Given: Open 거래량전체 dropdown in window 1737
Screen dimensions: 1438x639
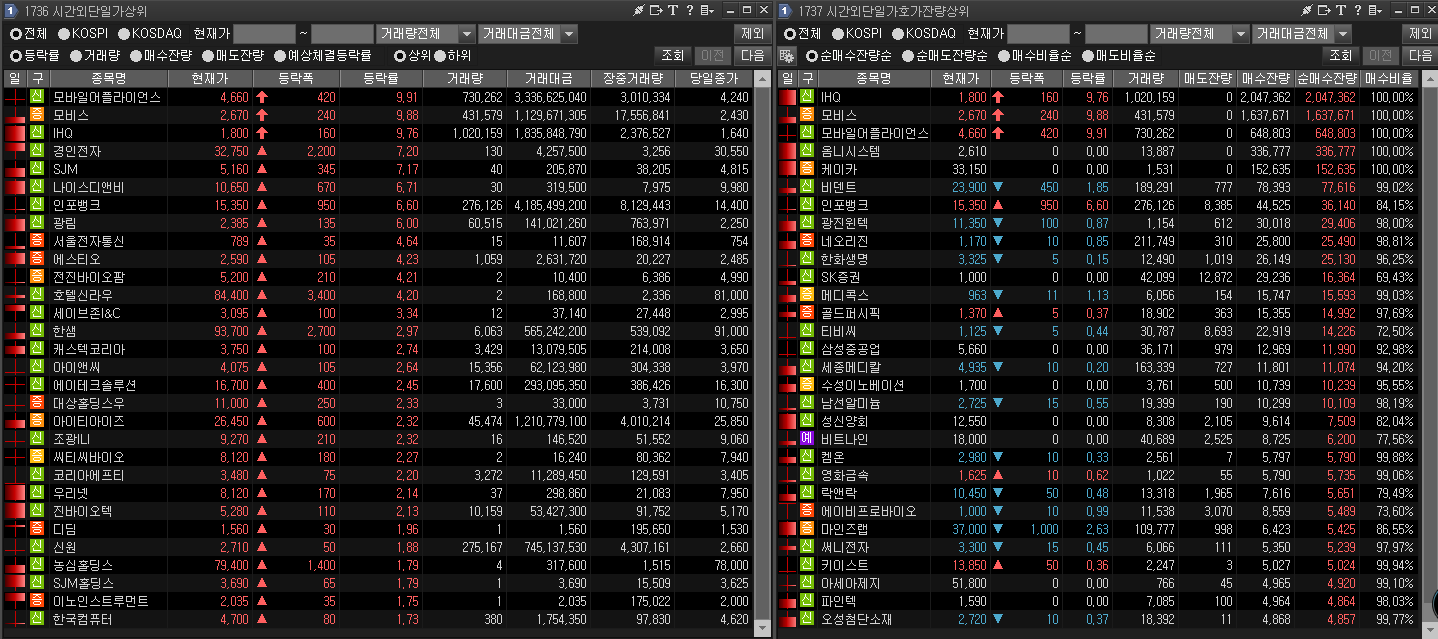Looking at the screenshot, I should [1199, 33].
